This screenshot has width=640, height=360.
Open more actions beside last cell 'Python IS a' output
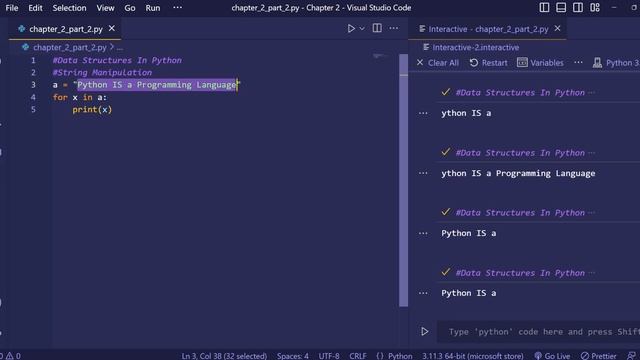[423, 293]
